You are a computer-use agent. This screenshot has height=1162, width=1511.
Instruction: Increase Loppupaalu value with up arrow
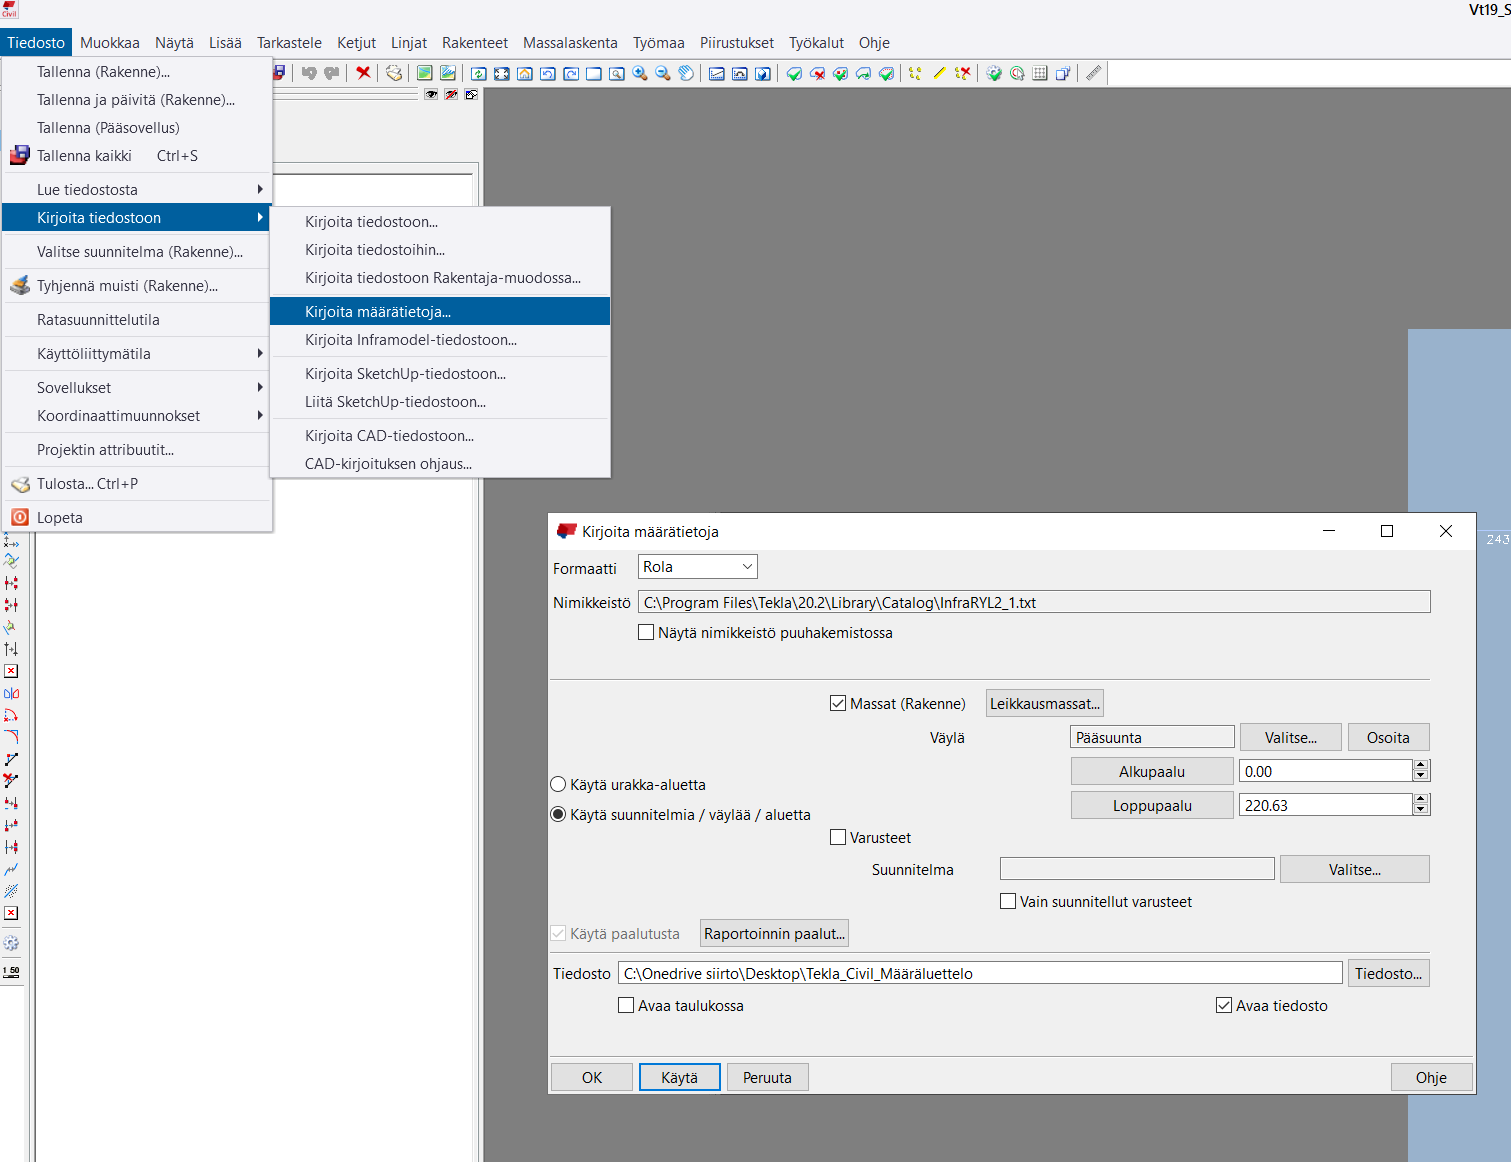1421,800
